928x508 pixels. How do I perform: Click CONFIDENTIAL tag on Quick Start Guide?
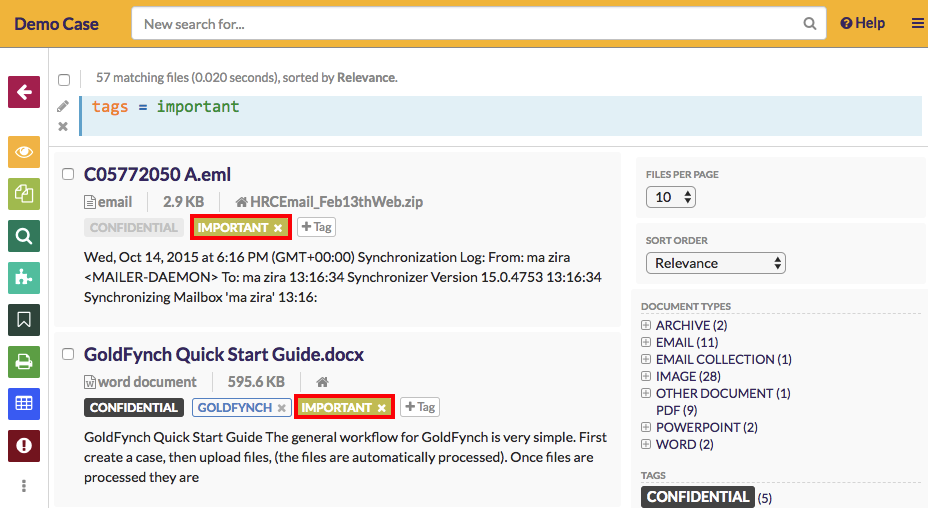[x=134, y=408]
